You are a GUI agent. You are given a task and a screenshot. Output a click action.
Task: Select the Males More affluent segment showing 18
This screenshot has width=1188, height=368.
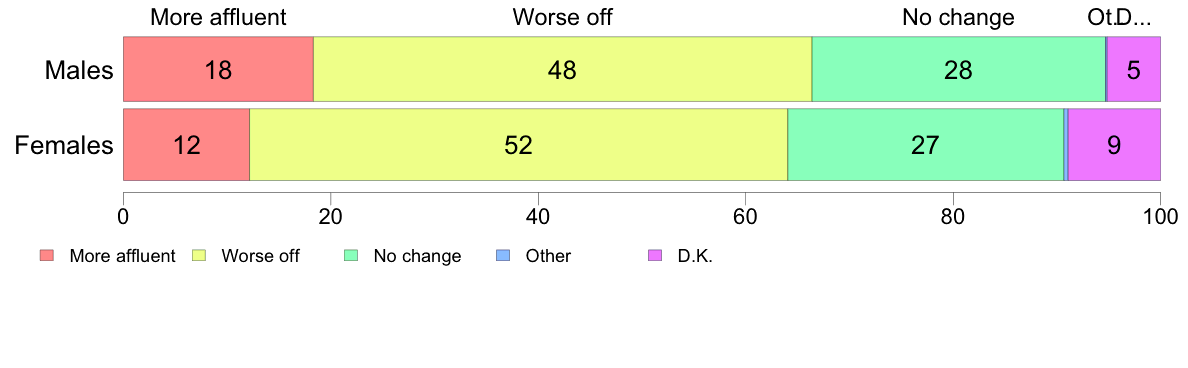(x=218, y=69)
